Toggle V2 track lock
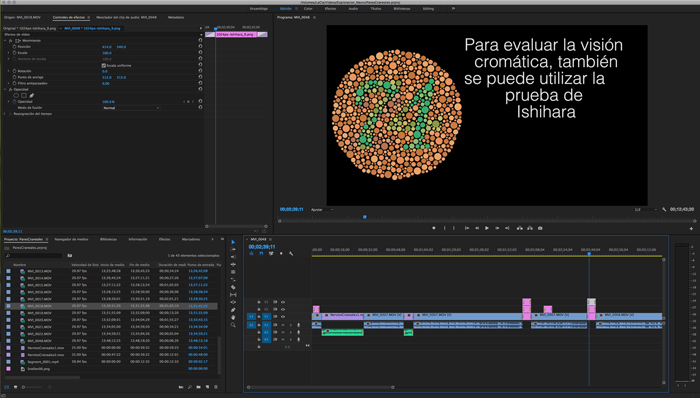Screen dimensions: 700x398 pos(259,309)
